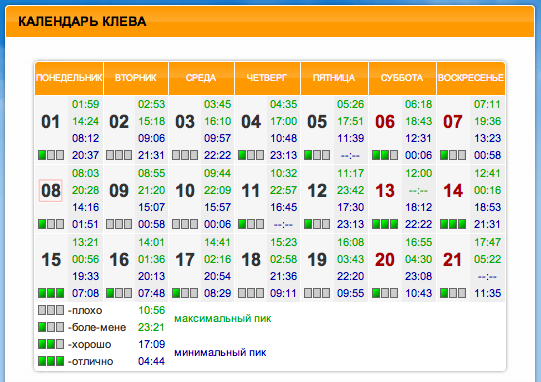Click the rating bars under day 04
The image size is (541, 382).
pos(251,155)
